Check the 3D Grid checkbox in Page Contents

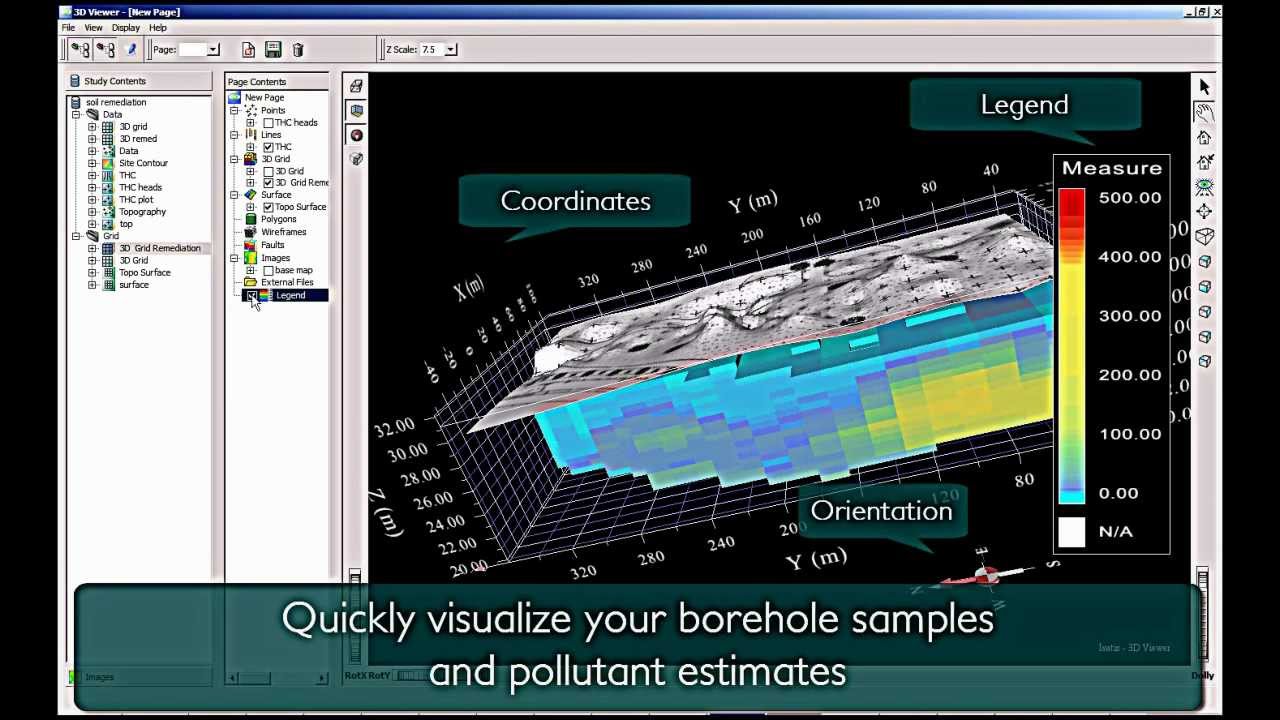tap(268, 171)
